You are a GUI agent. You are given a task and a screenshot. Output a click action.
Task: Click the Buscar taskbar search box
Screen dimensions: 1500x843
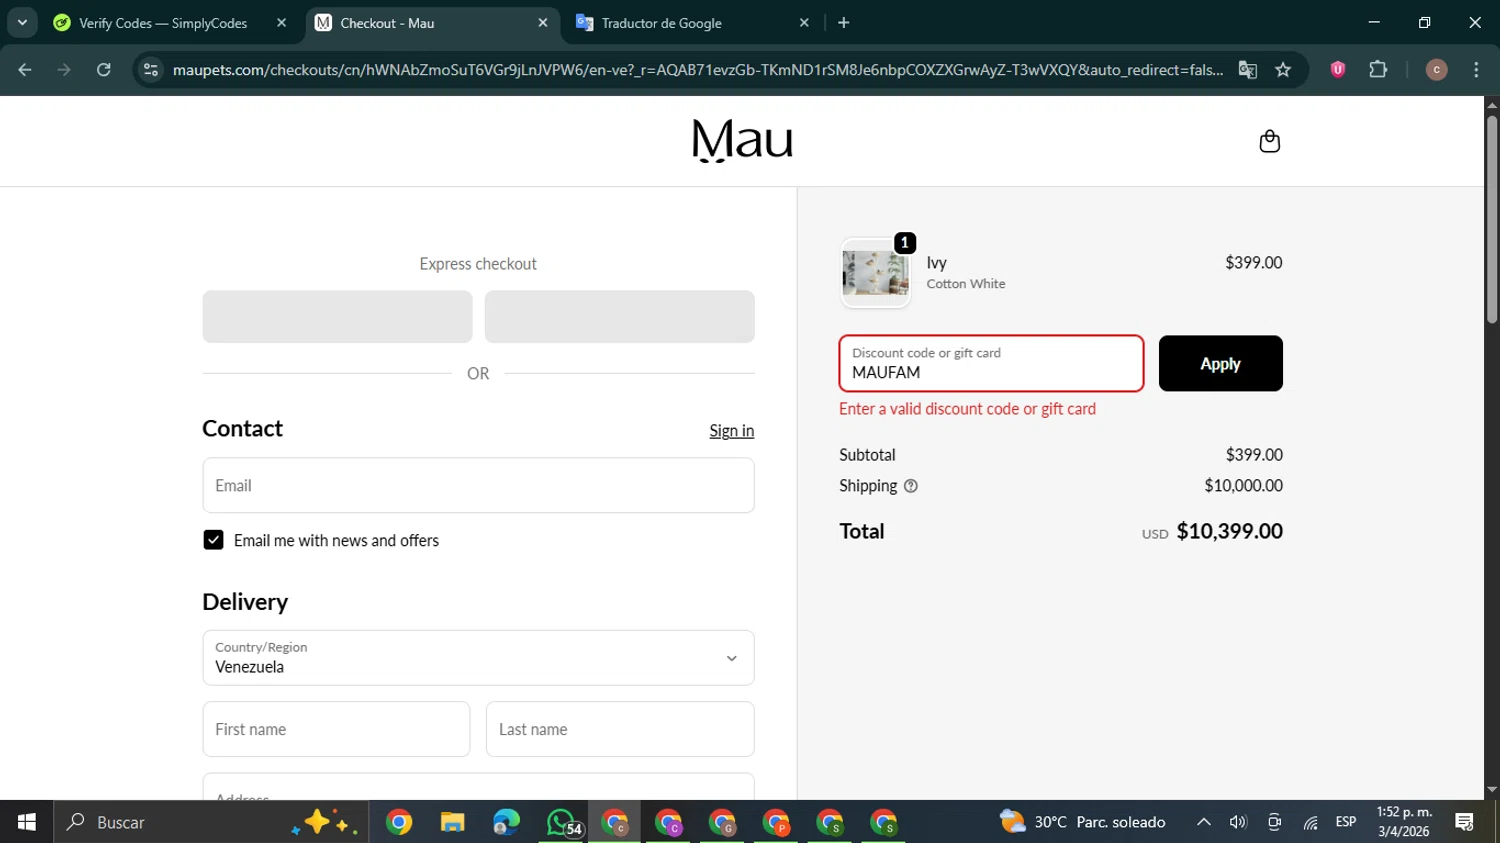pyautogui.click(x=211, y=822)
